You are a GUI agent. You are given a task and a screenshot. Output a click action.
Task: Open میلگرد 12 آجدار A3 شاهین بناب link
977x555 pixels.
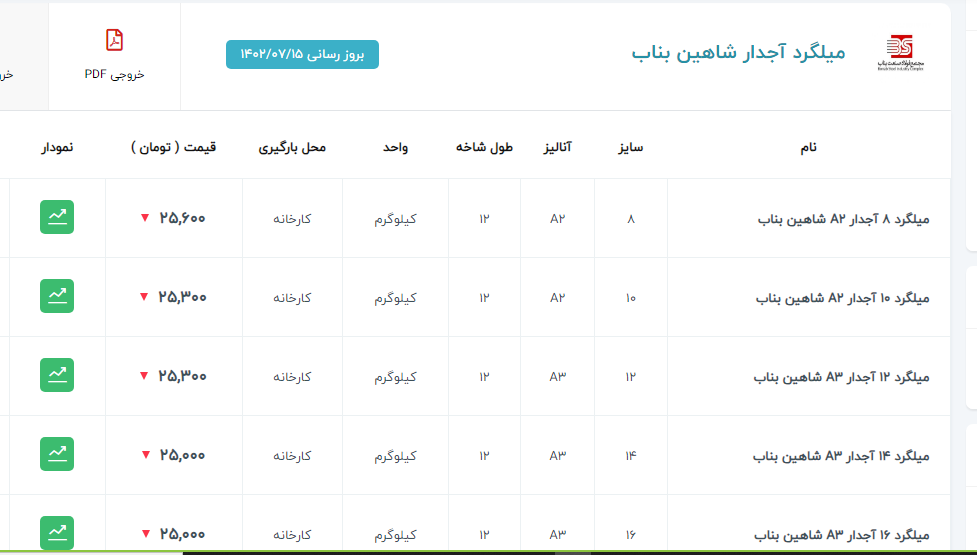click(x=841, y=377)
